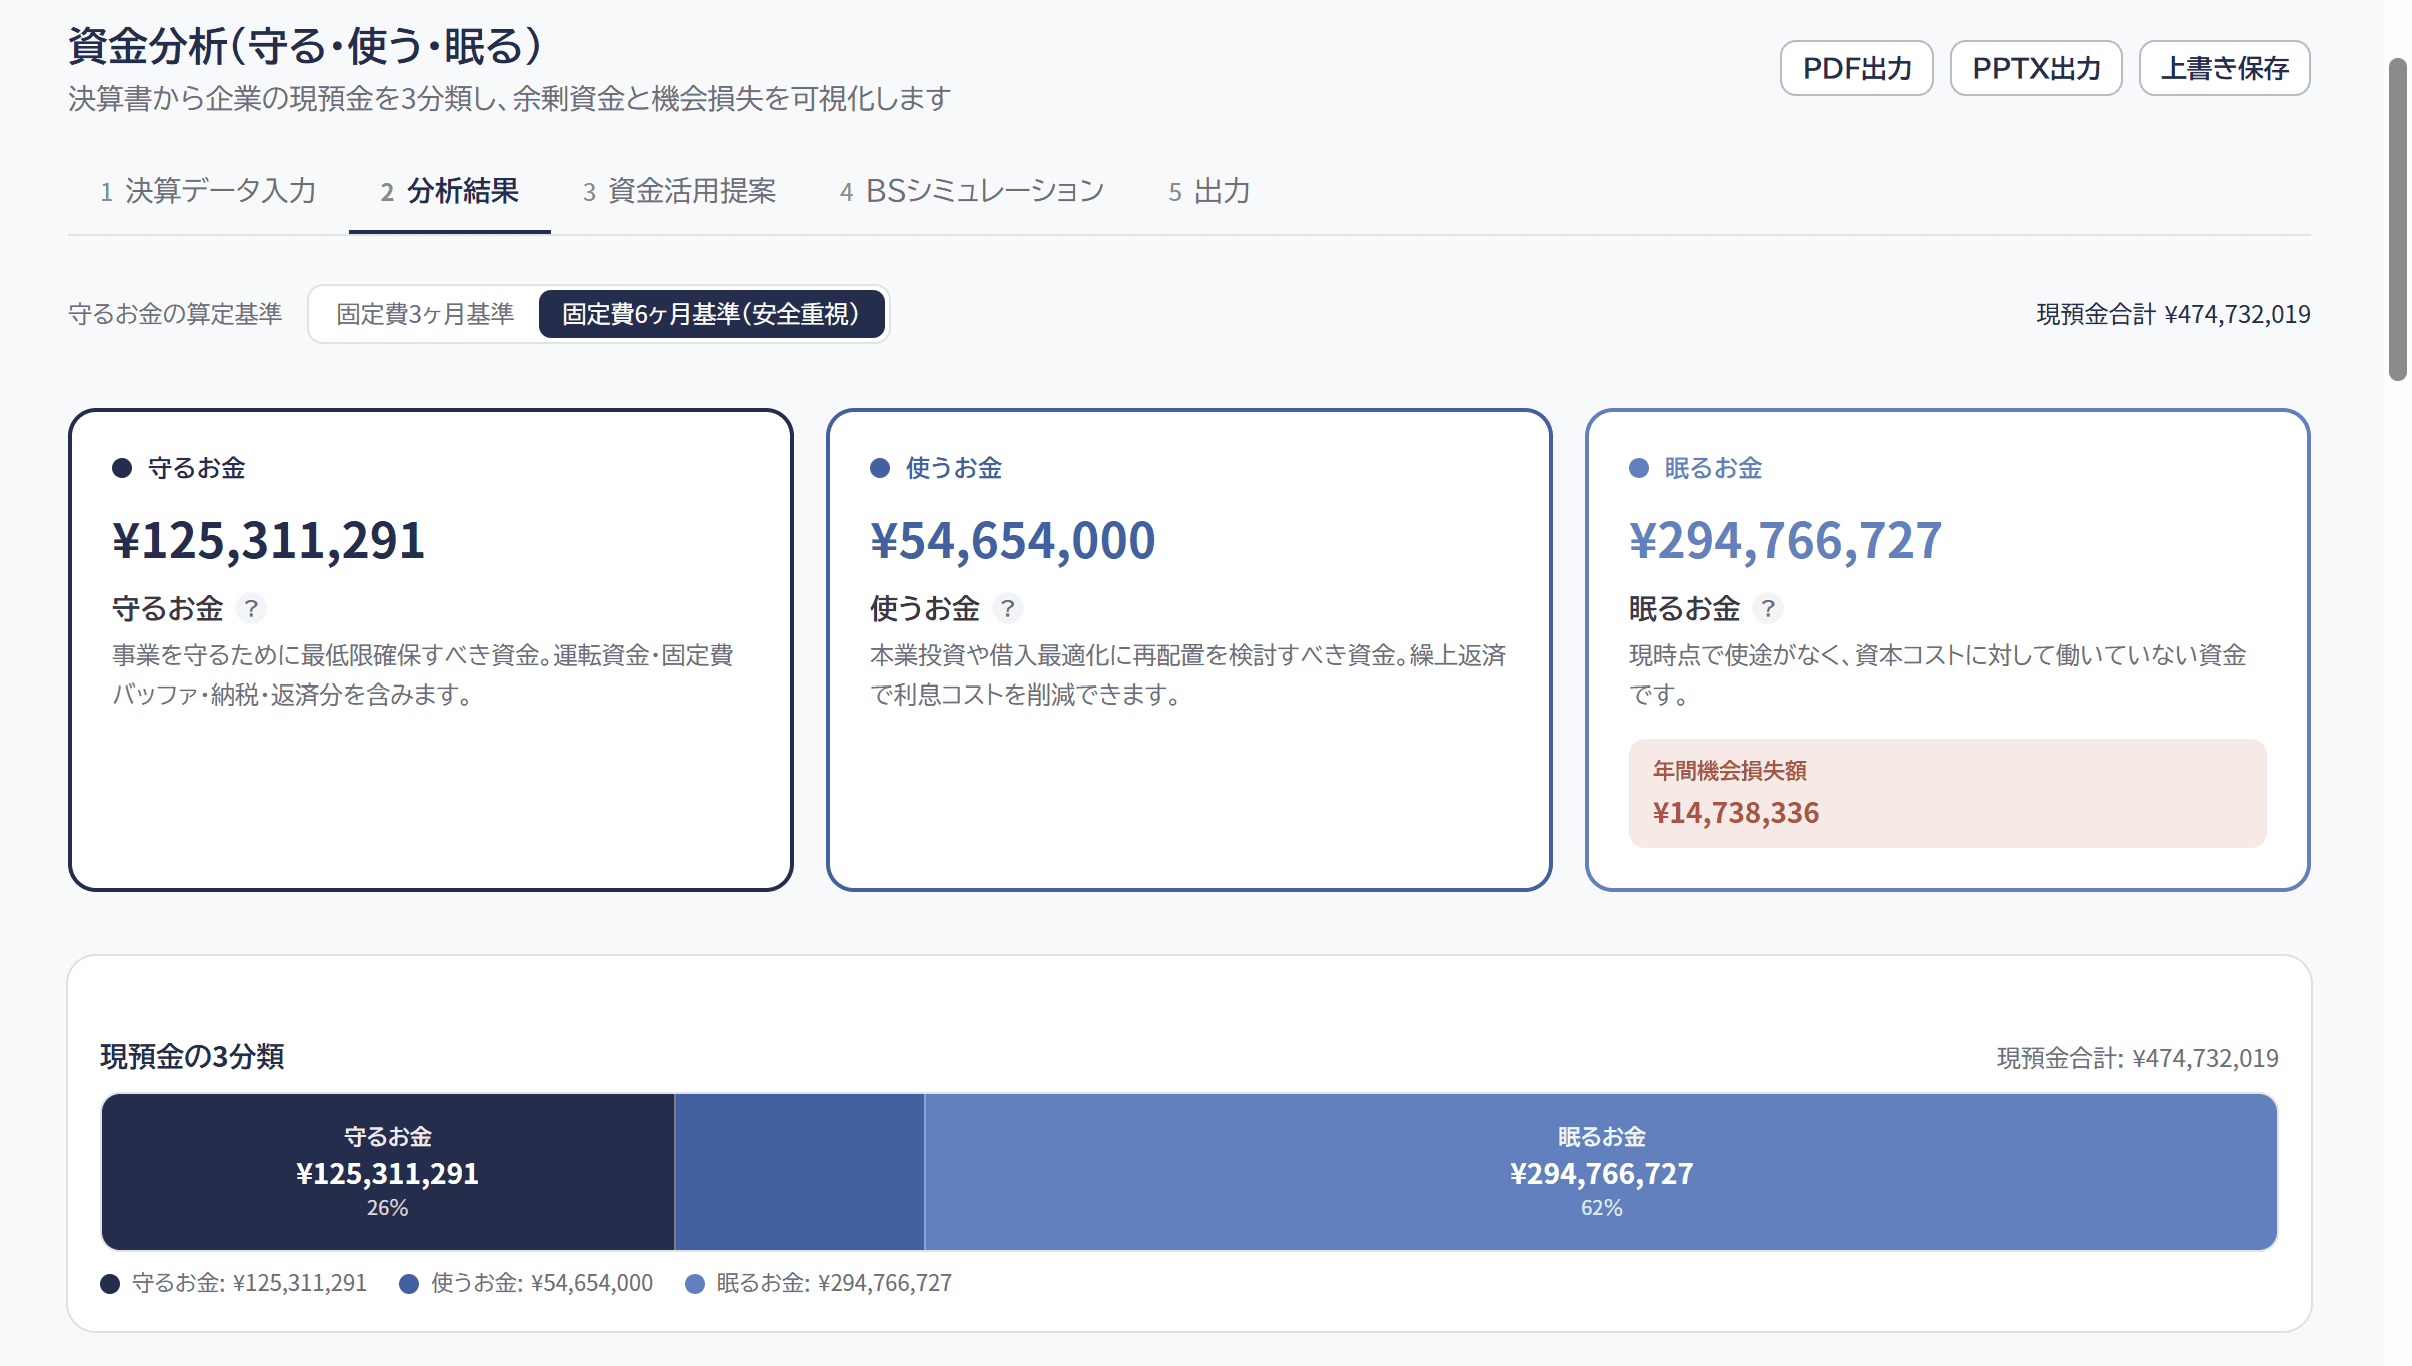The height and width of the screenshot is (1366, 2412).
Task: Click the page vertical scrollbar thumb
Action: (x=2397, y=219)
